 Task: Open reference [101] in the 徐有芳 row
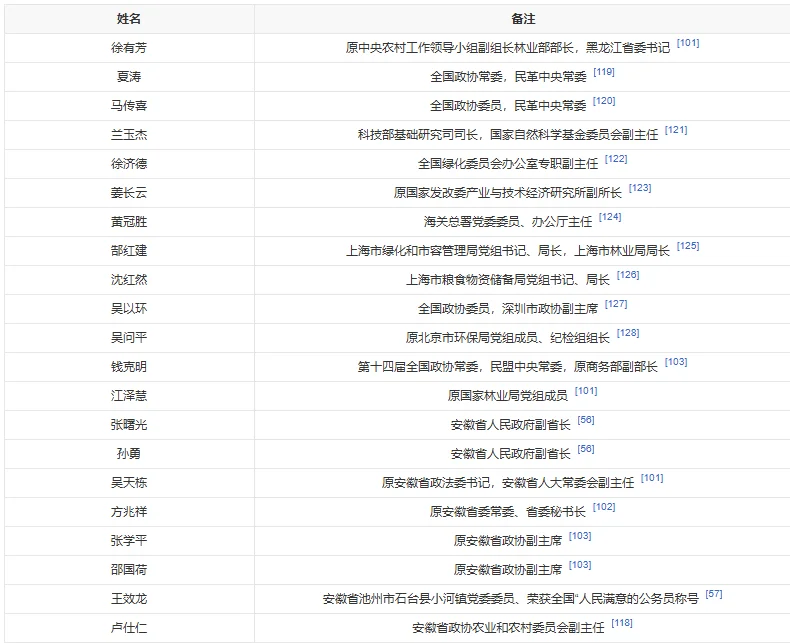(x=688, y=43)
